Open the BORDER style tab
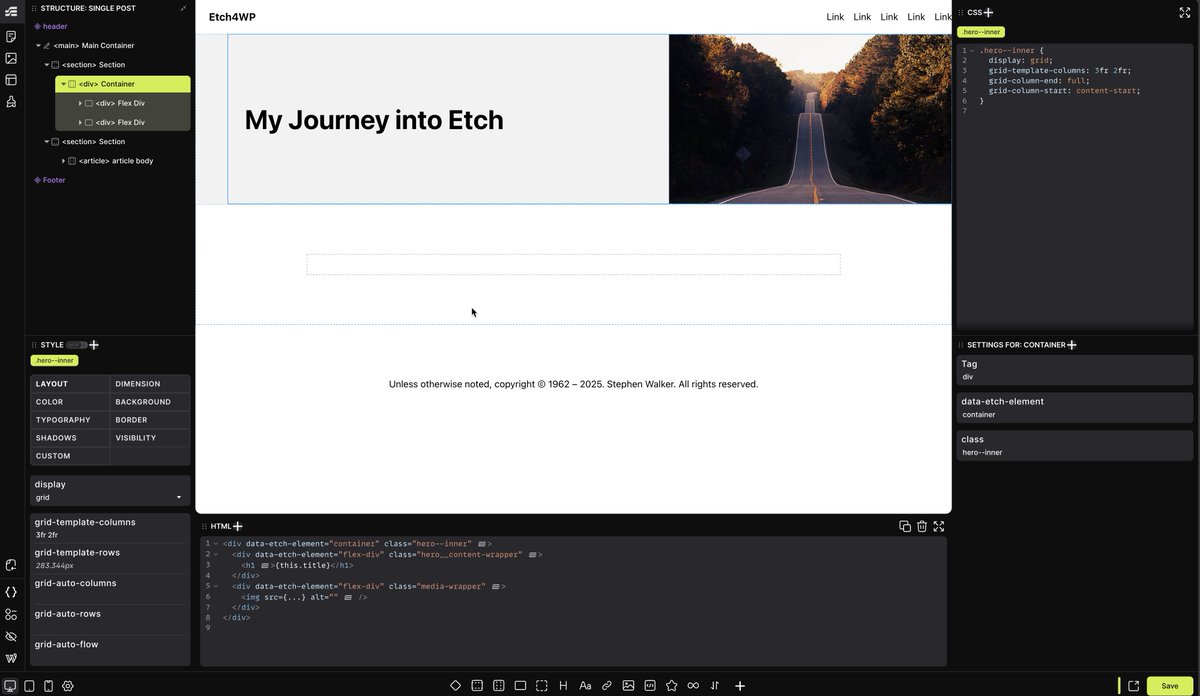This screenshot has height=696, width=1200. pos(150,420)
